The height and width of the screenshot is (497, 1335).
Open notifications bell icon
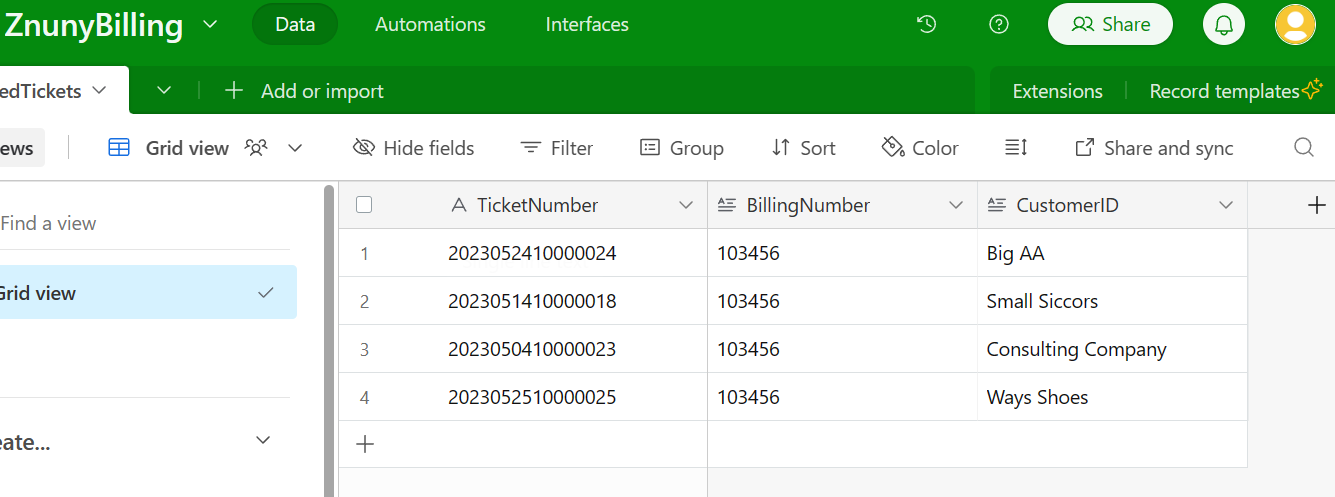click(x=1223, y=25)
